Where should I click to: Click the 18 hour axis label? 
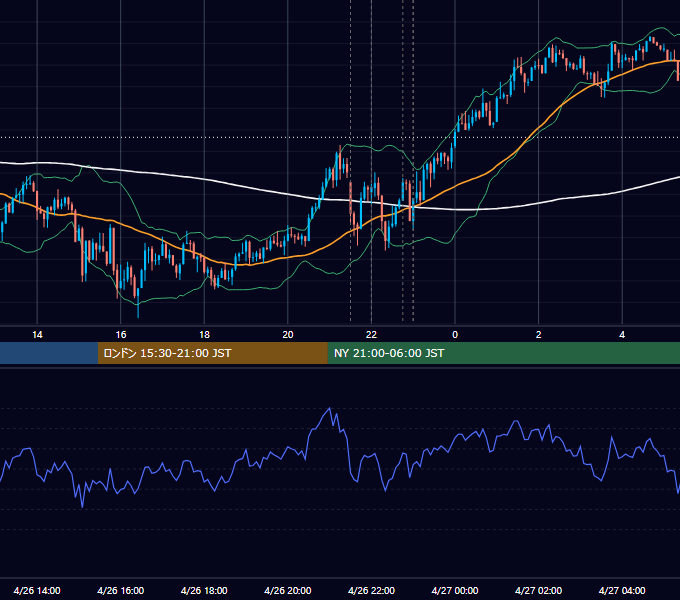(x=204, y=335)
